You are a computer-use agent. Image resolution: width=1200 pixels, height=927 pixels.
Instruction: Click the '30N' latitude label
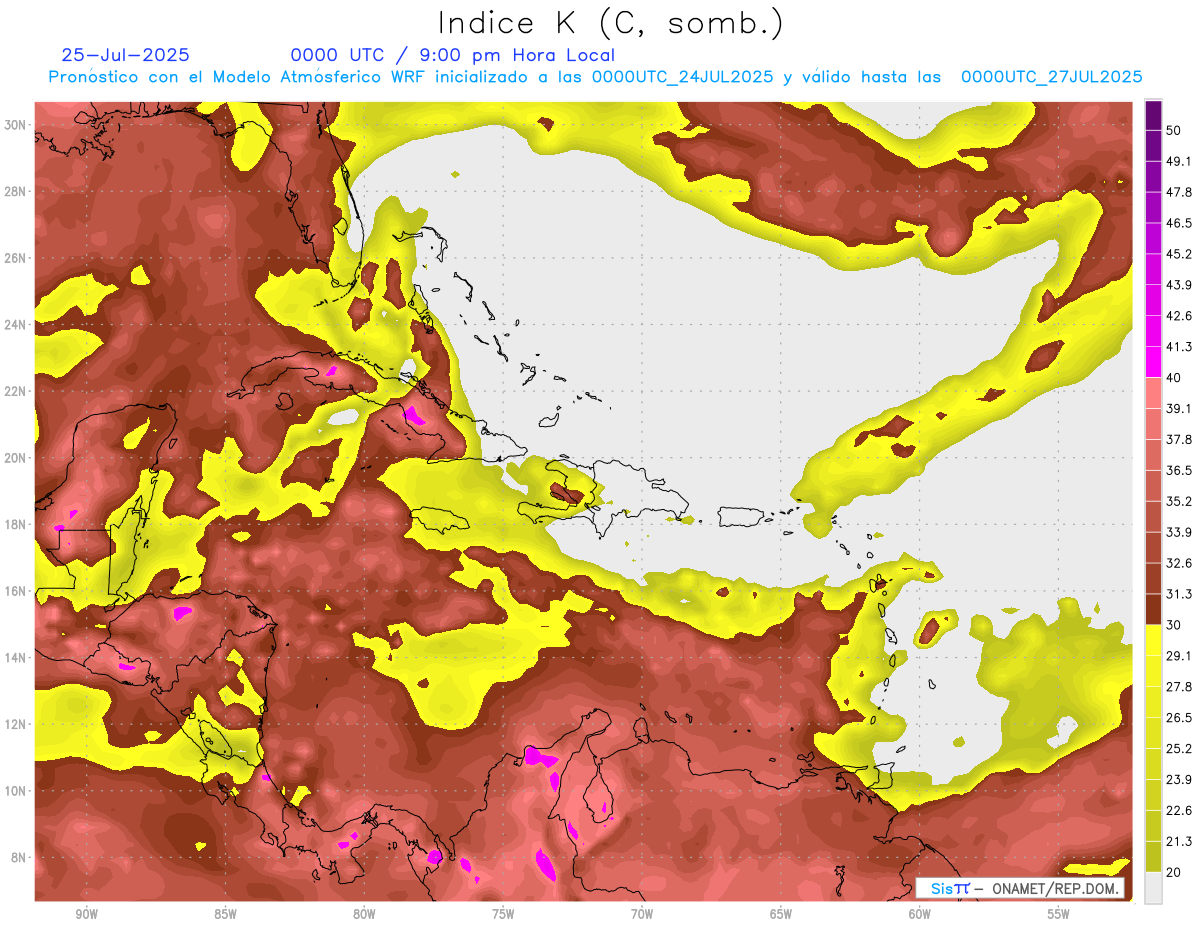(x=16, y=125)
